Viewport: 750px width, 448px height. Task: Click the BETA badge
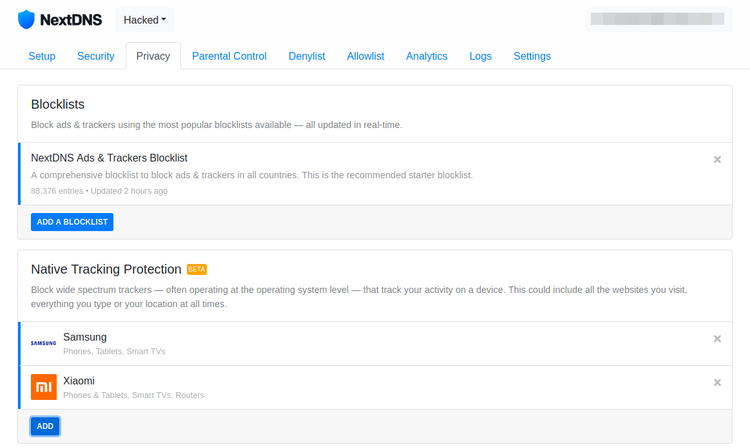(x=197, y=270)
